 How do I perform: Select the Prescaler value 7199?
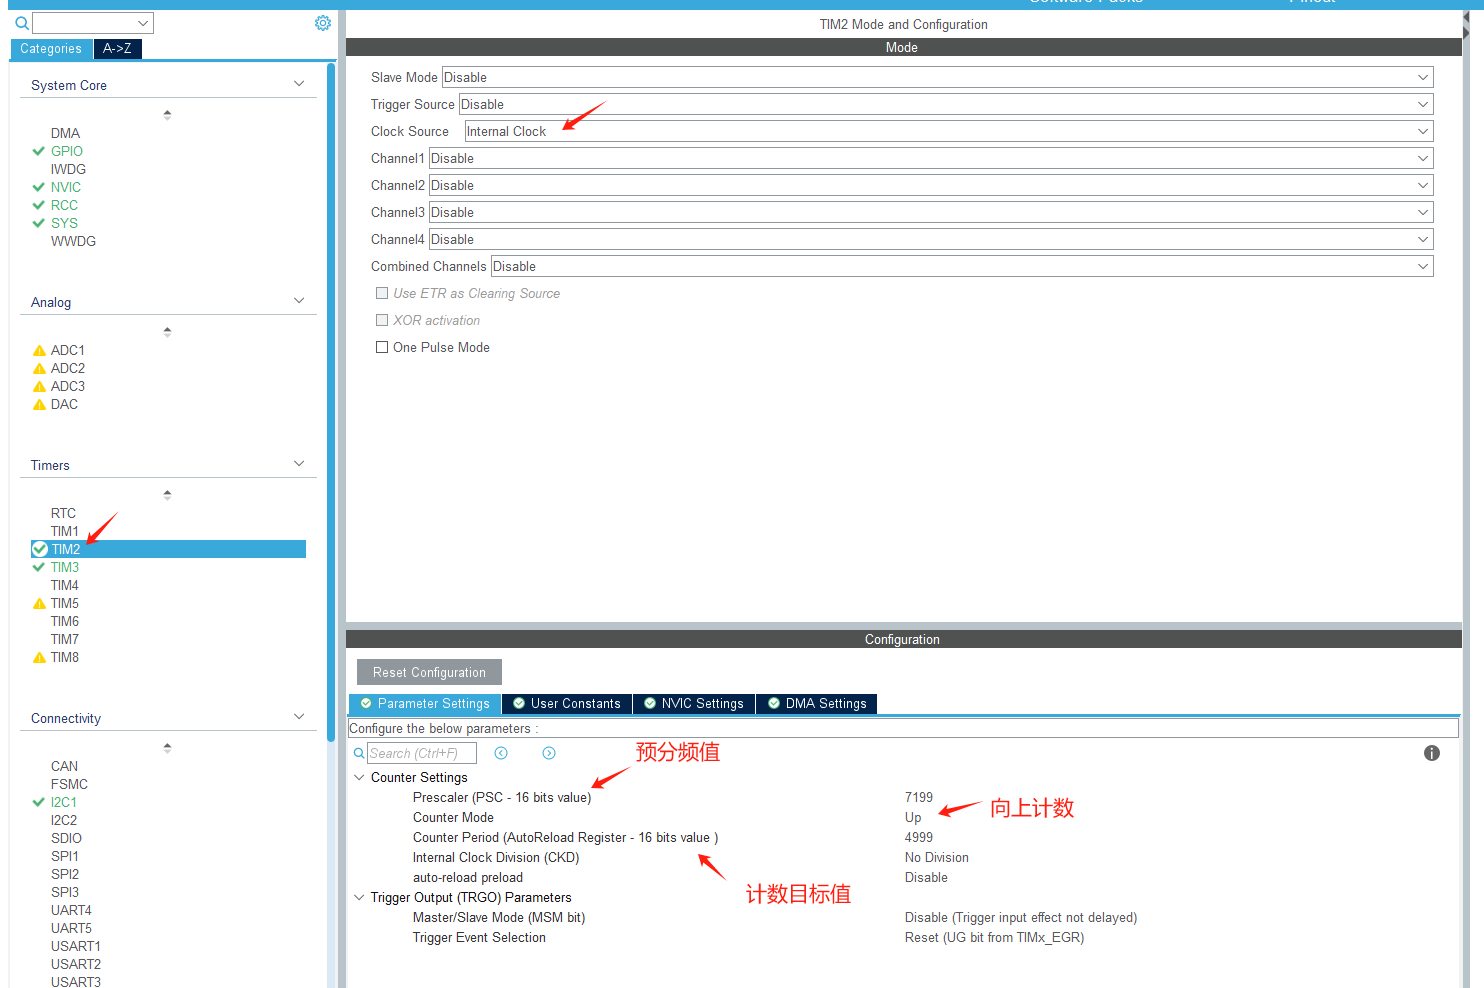pyautogui.click(x=919, y=797)
